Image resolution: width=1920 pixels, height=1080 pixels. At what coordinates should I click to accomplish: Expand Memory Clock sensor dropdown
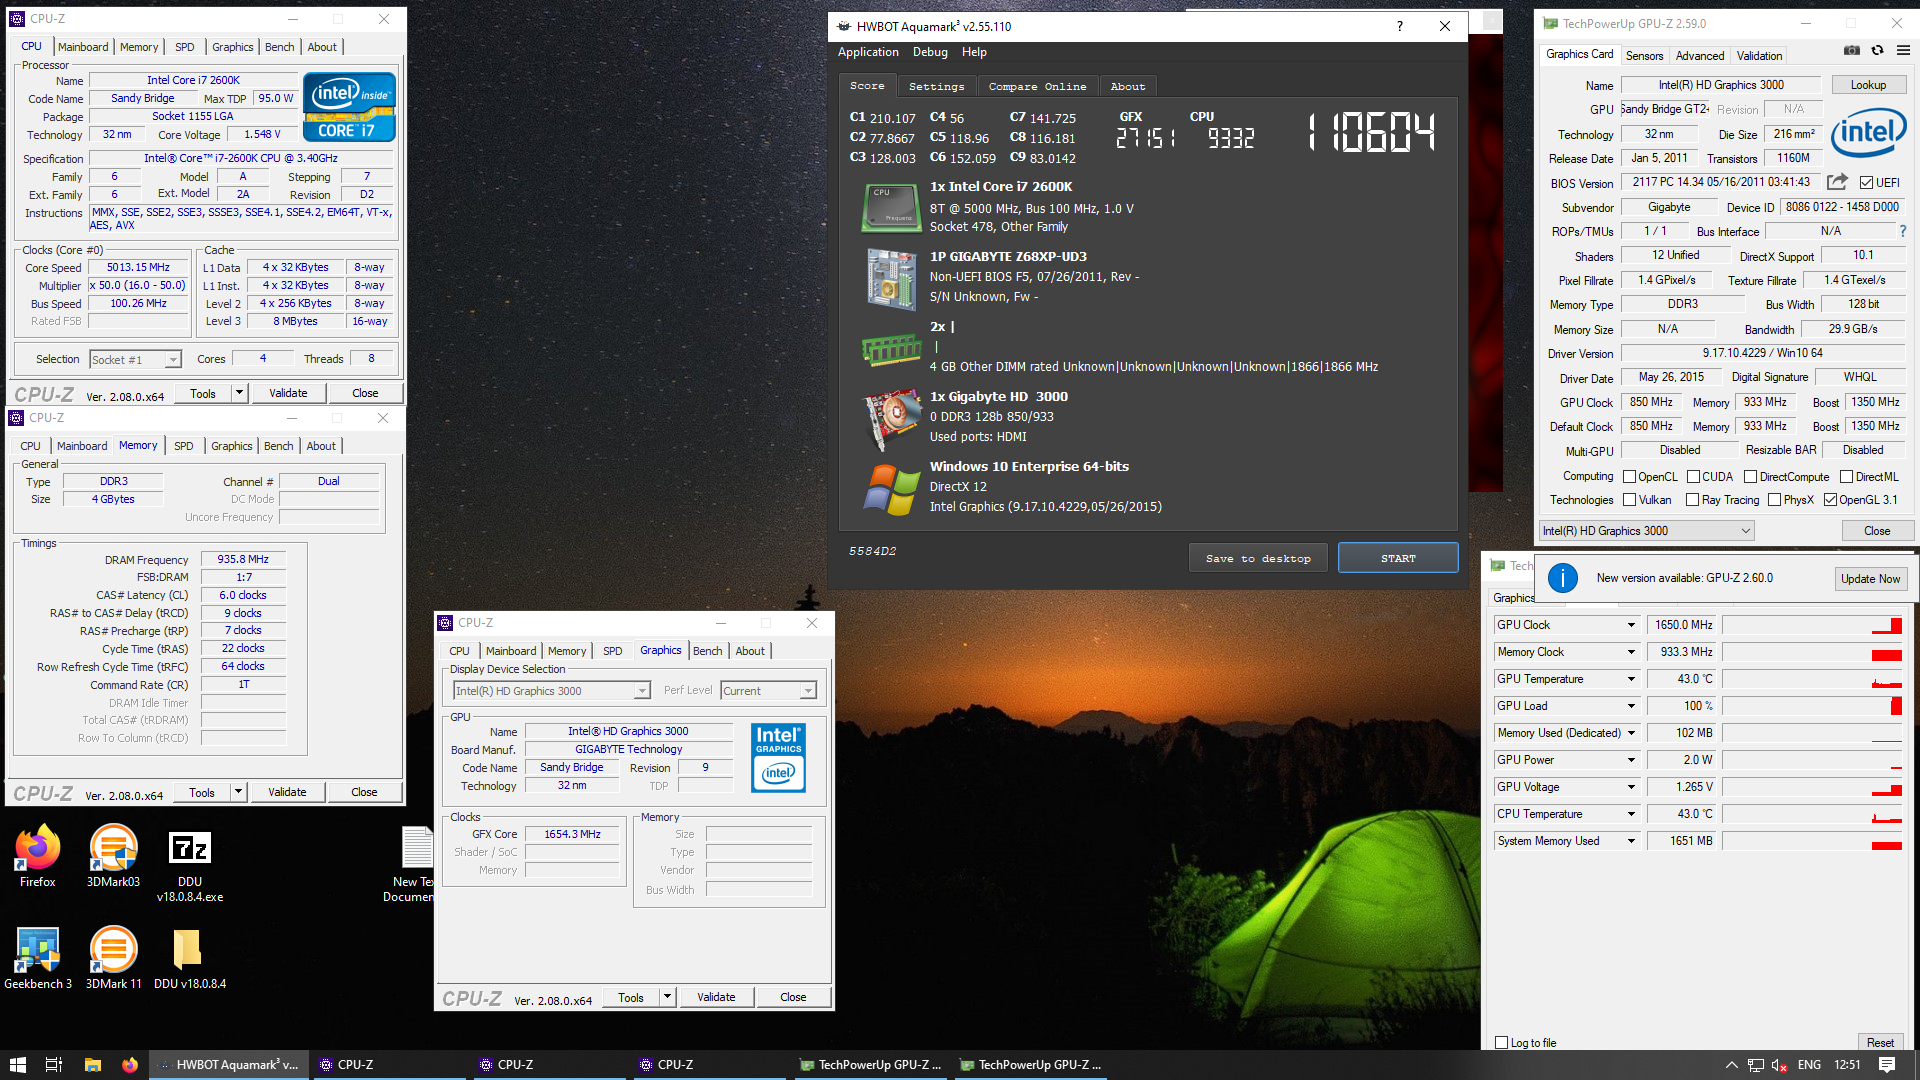point(1631,652)
